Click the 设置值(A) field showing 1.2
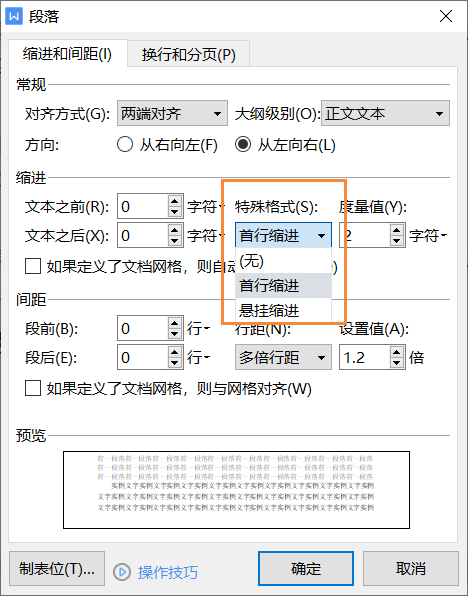 (x=365, y=357)
